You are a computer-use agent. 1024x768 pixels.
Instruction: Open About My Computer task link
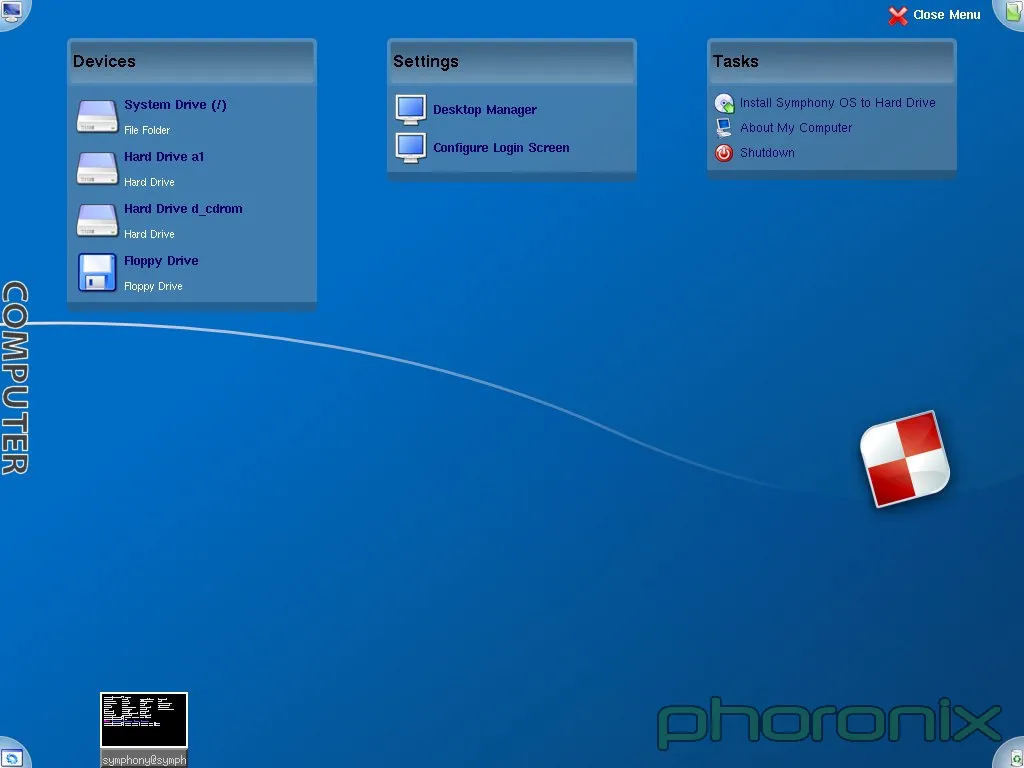[x=796, y=127]
